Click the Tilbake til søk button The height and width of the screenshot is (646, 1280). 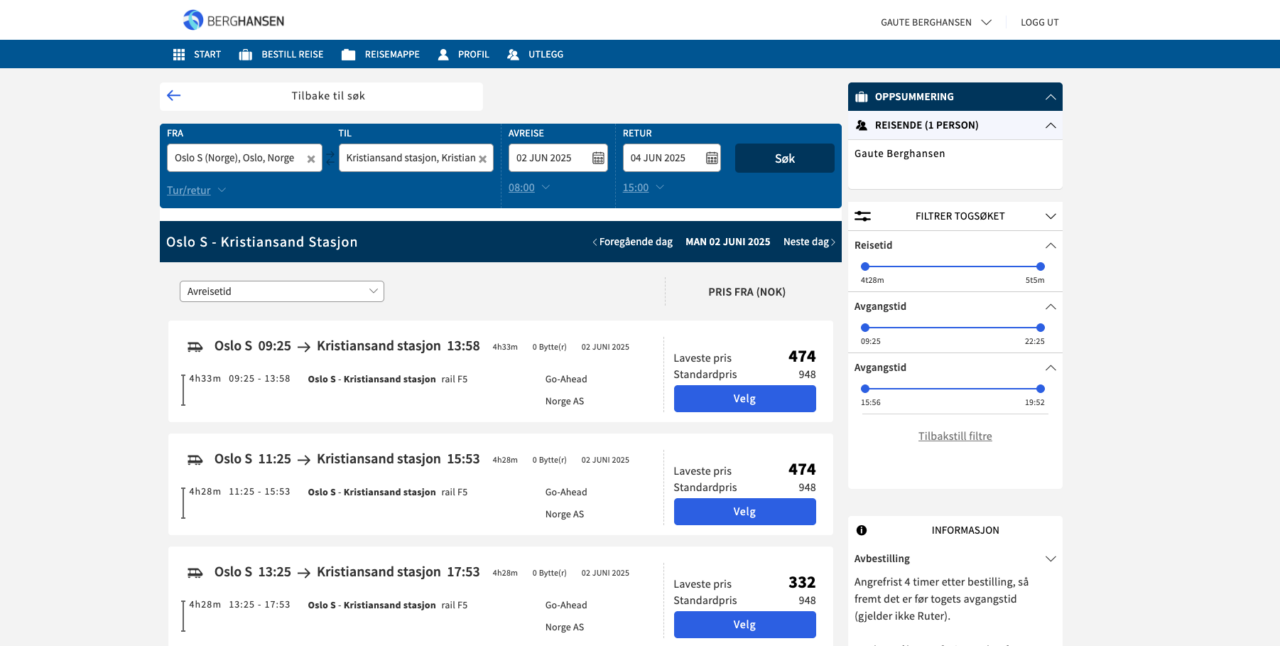tap(321, 96)
